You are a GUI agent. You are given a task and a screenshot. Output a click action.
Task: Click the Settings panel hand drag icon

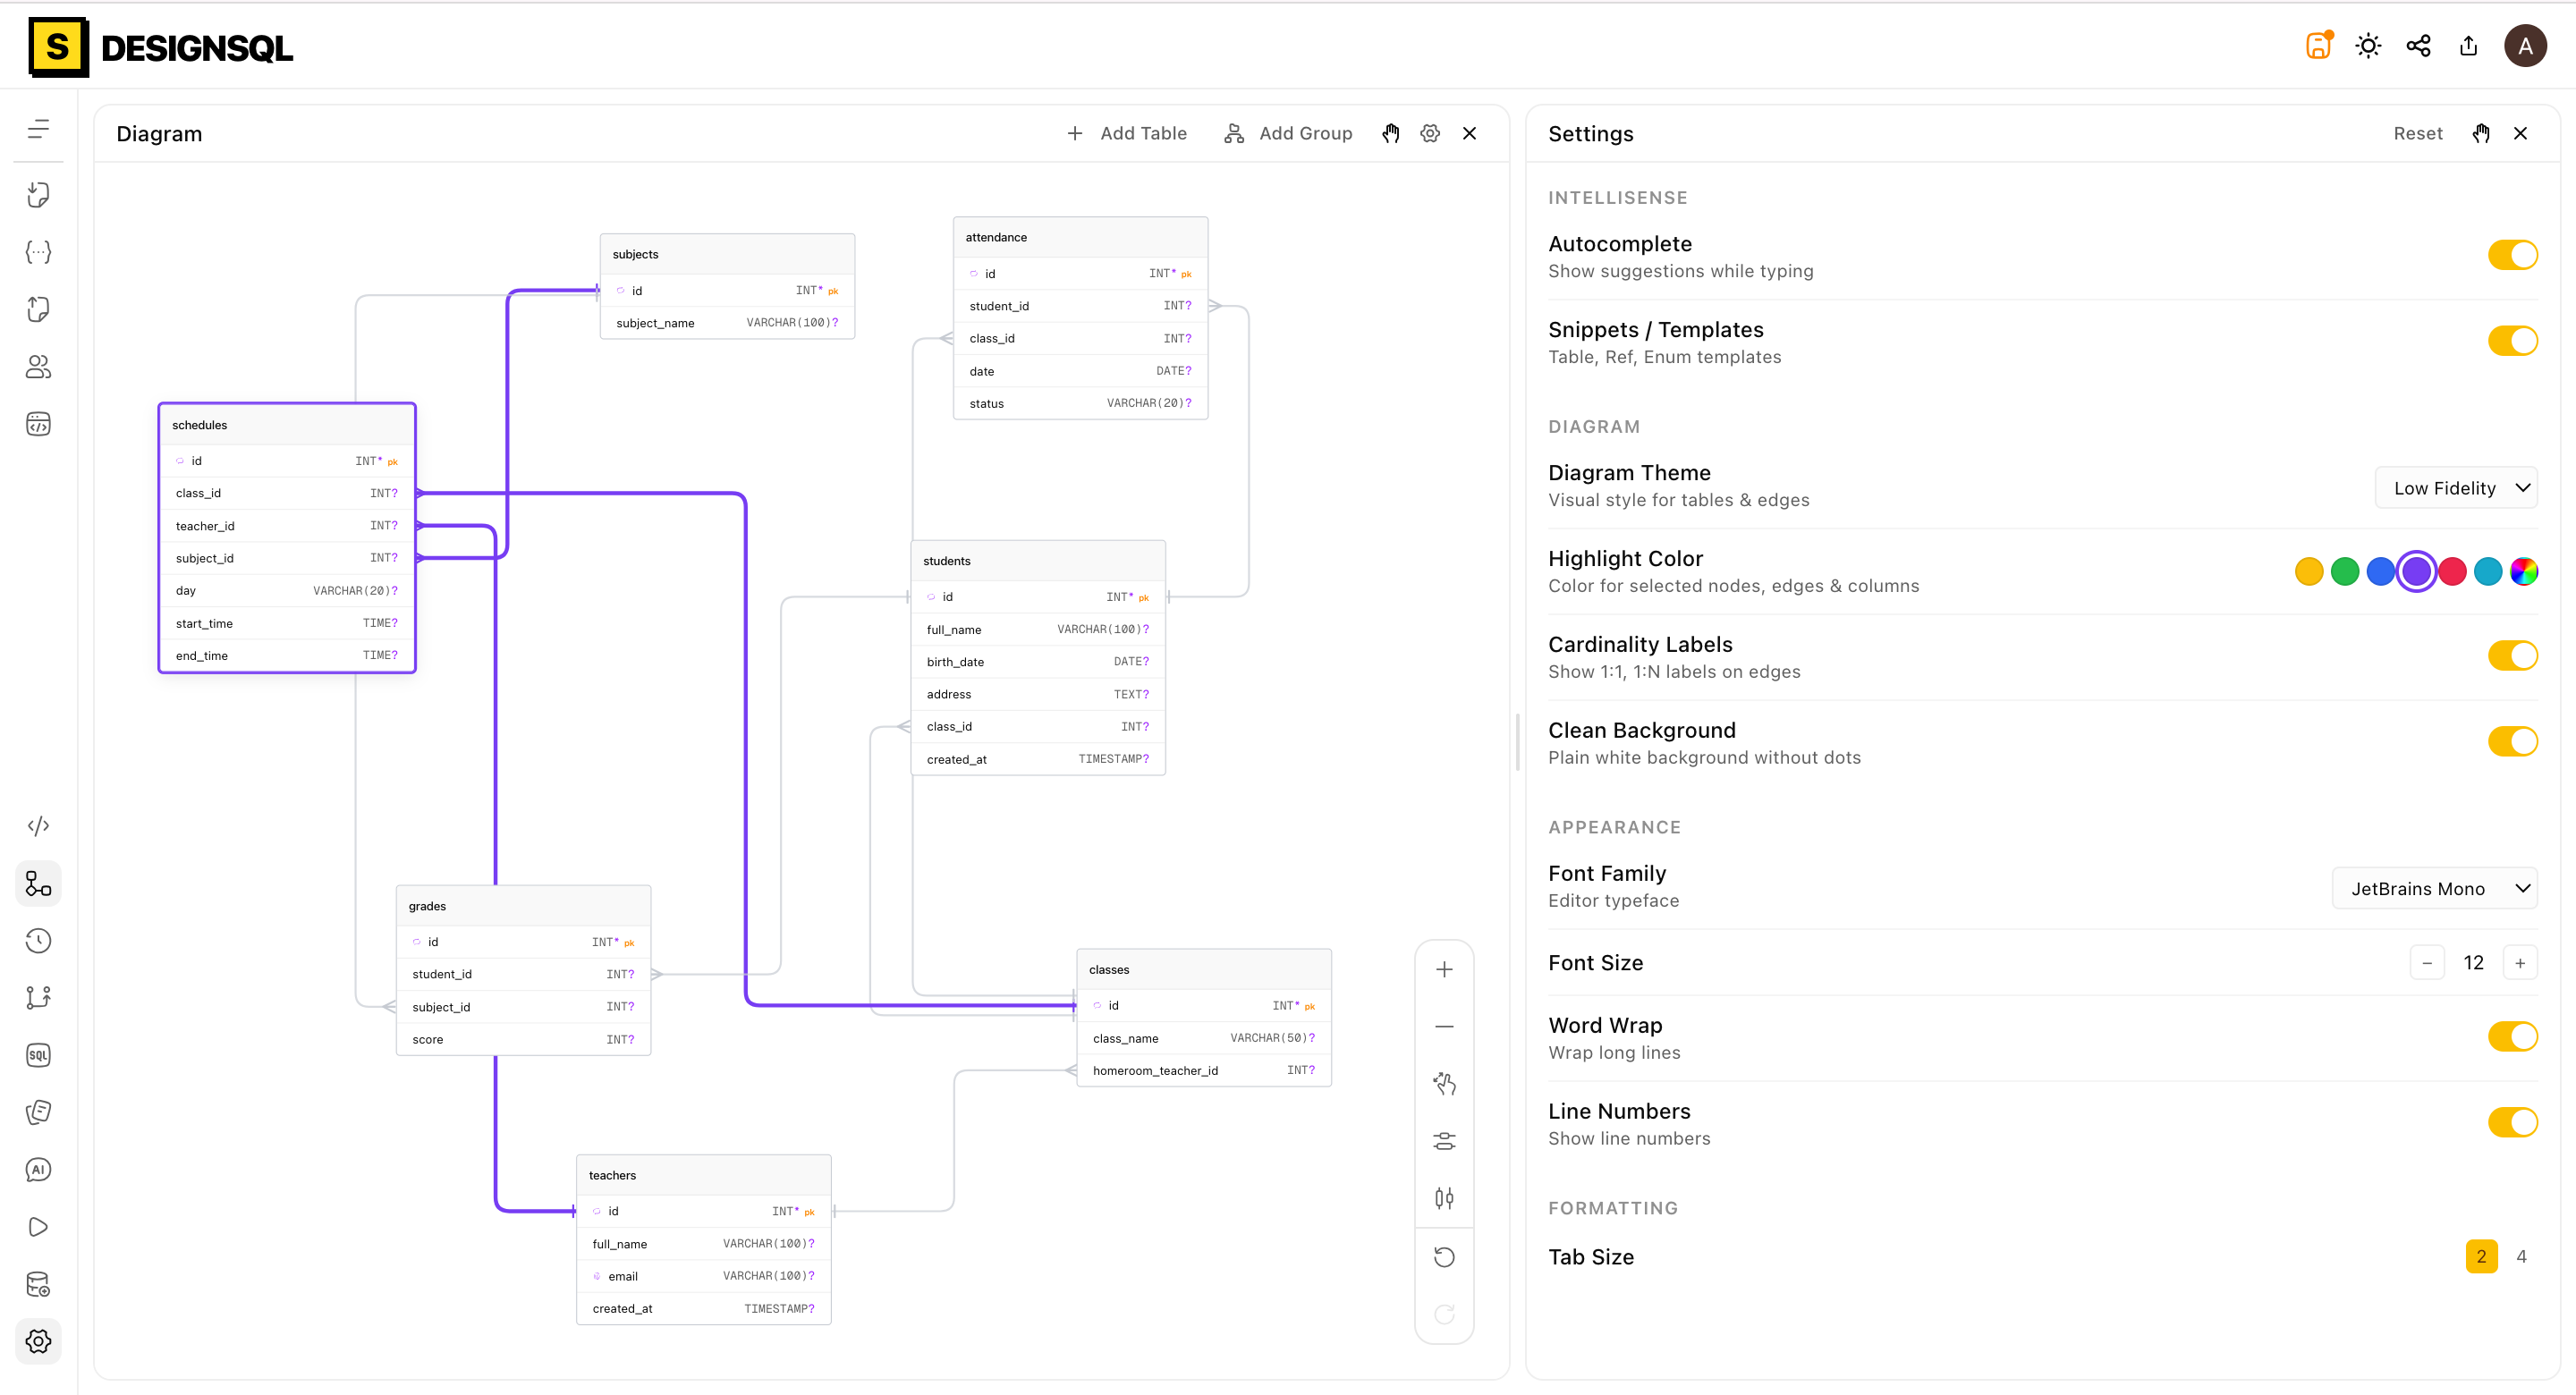coord(2481,133)
